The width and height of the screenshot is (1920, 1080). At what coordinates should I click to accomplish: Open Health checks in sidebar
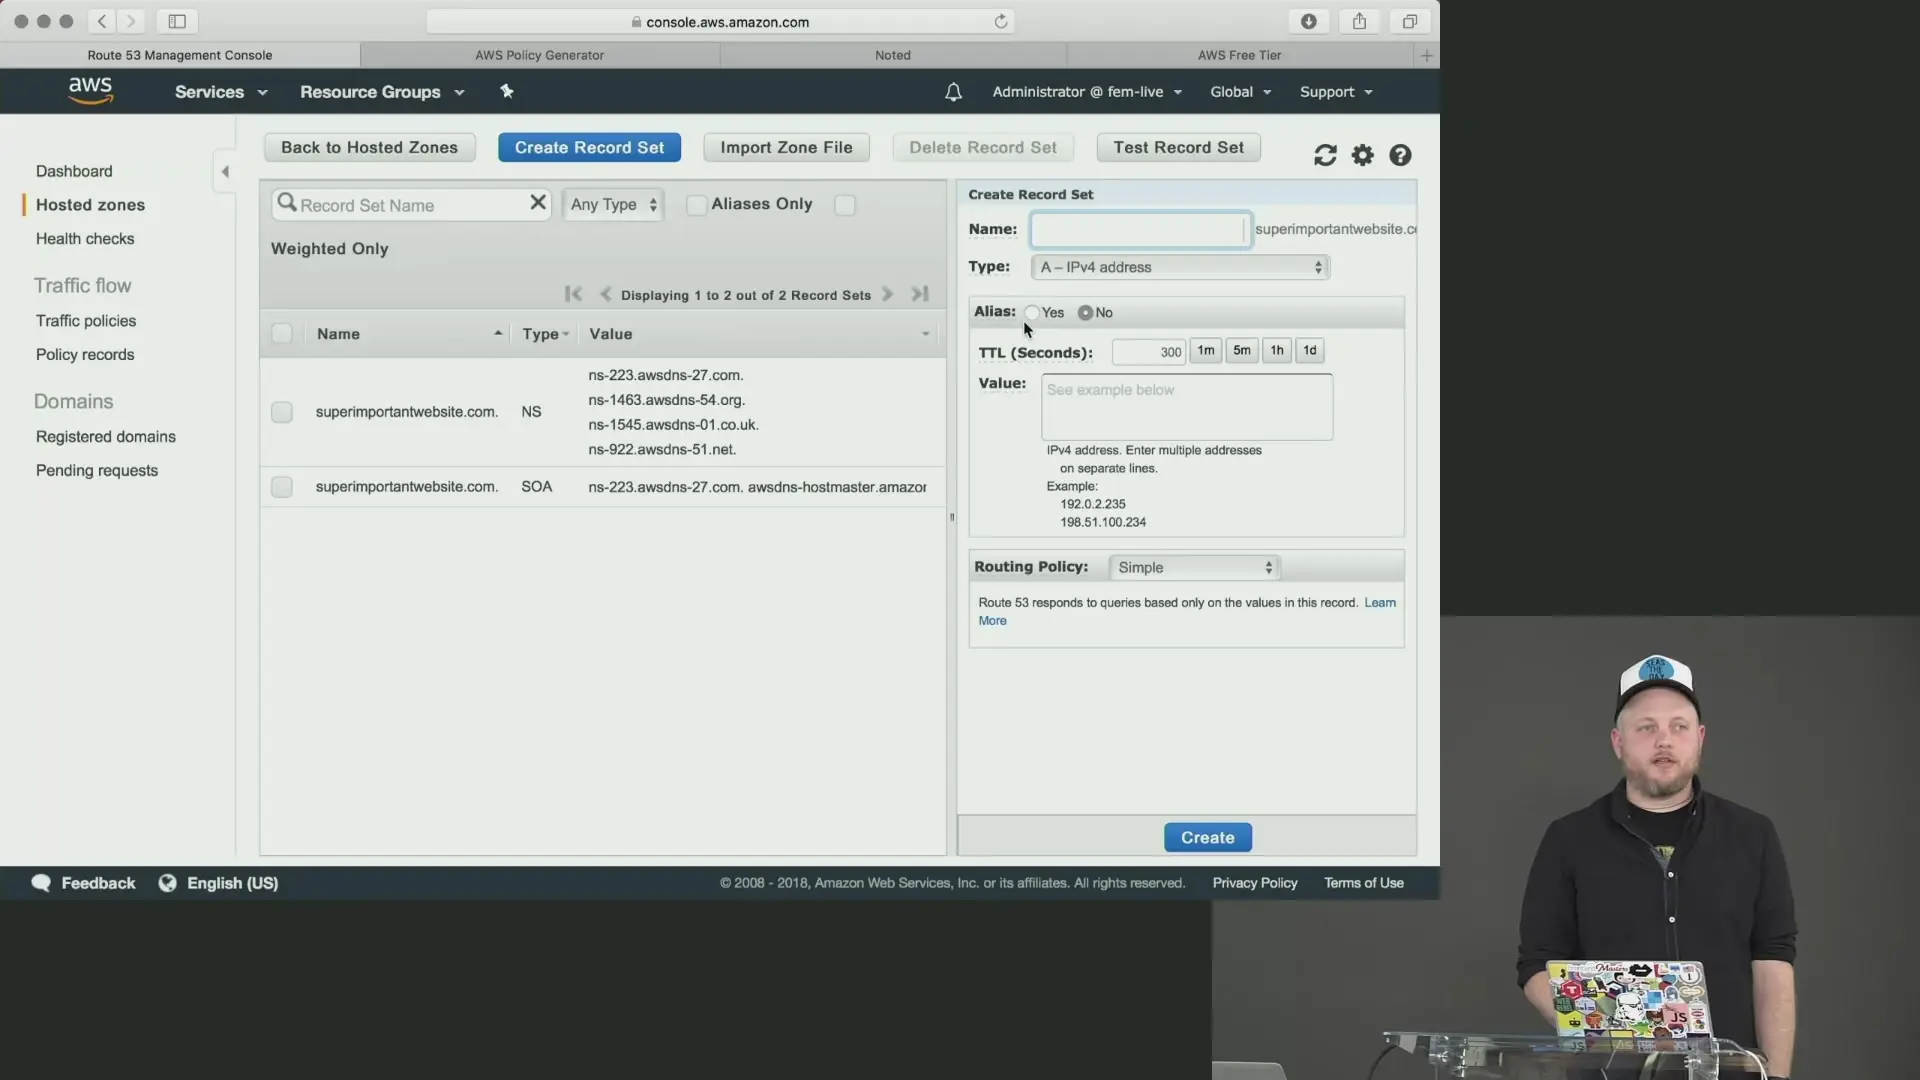click(85, 238)
